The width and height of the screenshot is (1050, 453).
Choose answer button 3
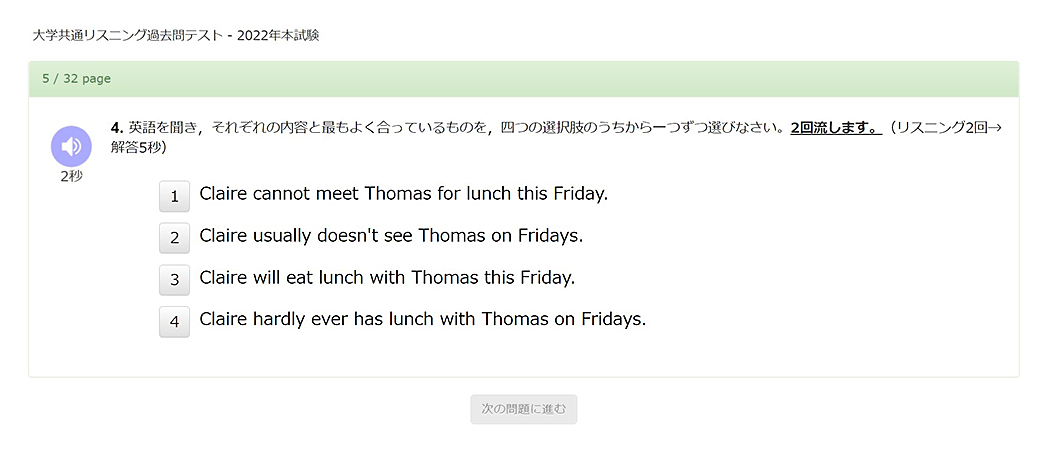tap(174, 280)
